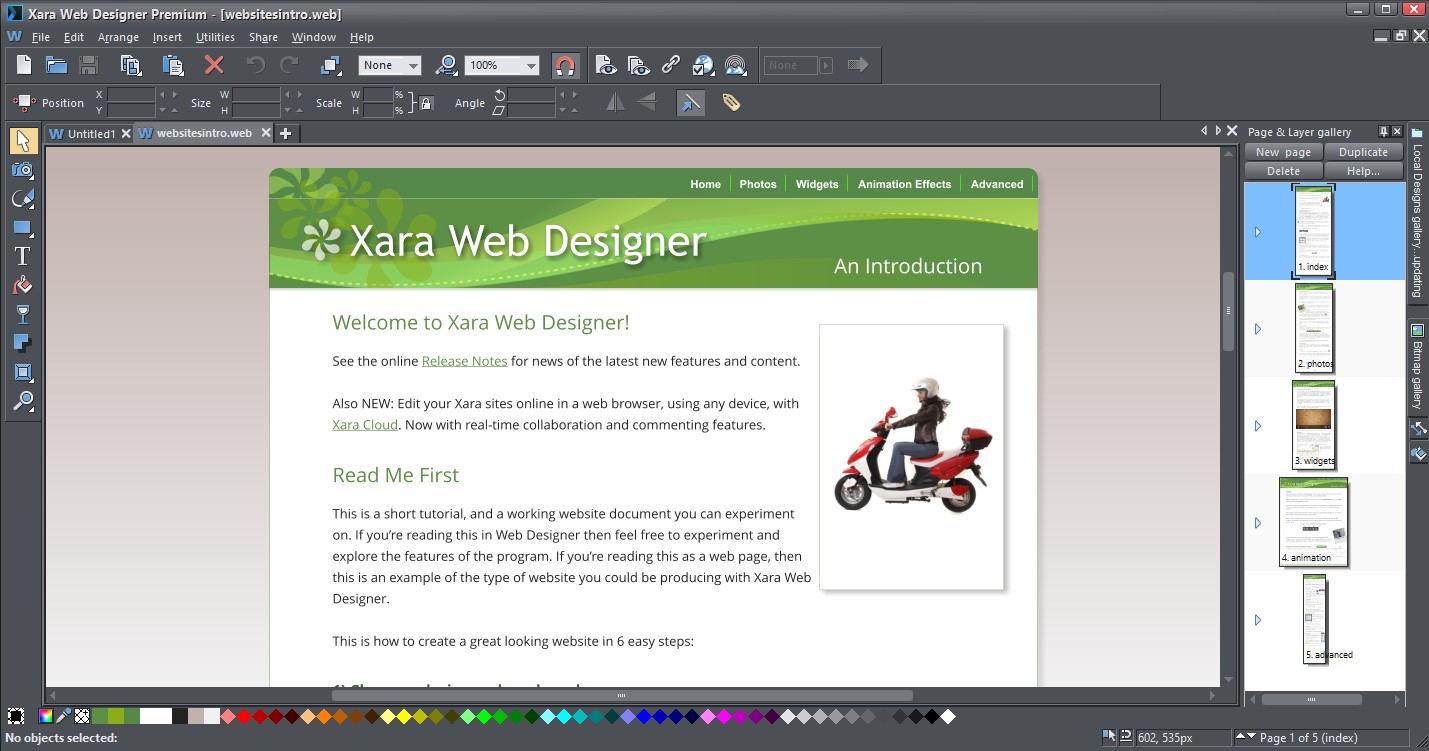Click the Photos nav item on page
1429x751 pixels.
(x=758, y=184)
